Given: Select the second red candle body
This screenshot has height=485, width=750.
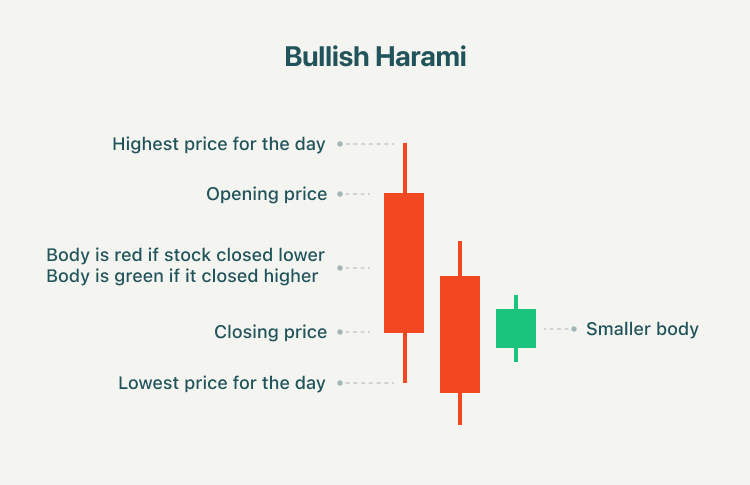Looking at the screenshot, I should 460,334.
